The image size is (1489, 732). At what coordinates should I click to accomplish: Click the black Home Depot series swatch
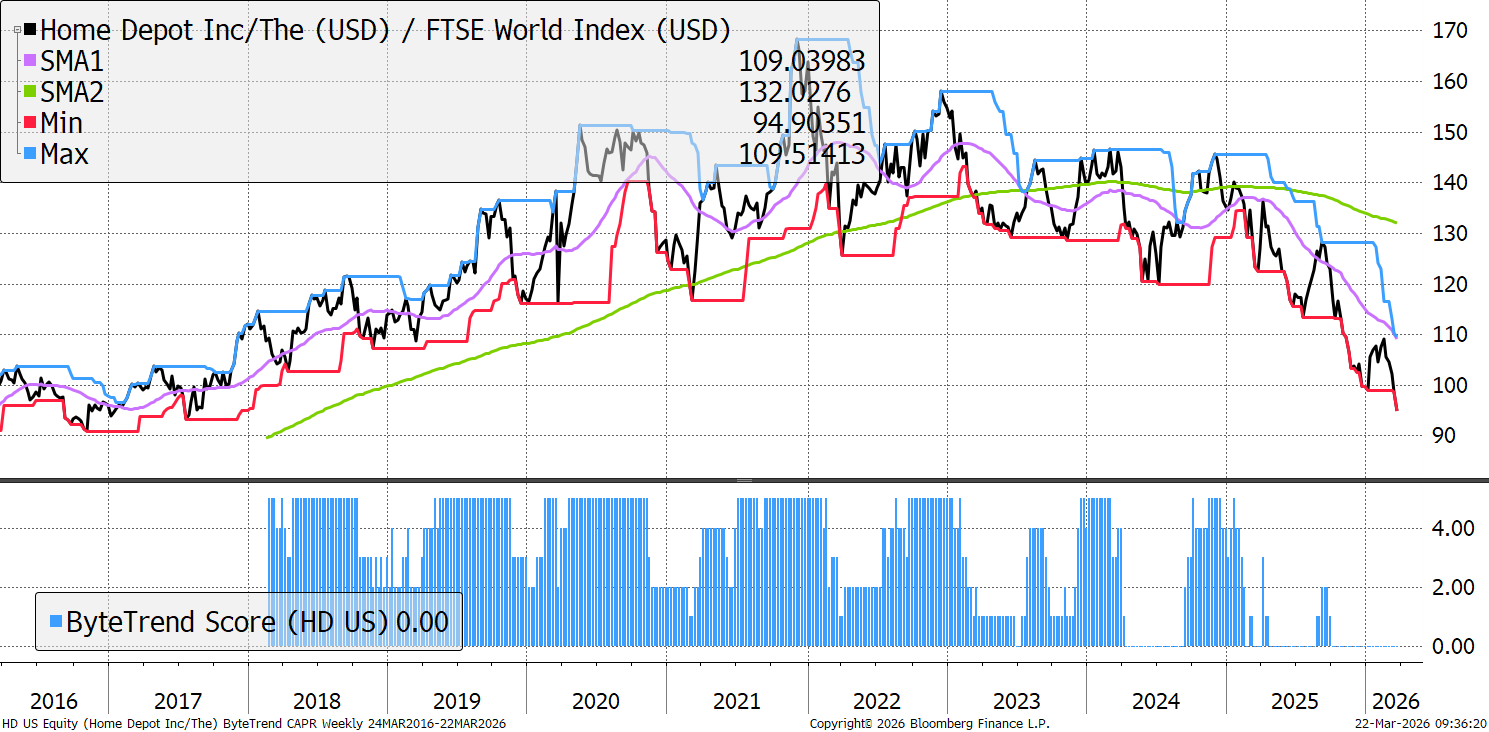coord(30,30)
